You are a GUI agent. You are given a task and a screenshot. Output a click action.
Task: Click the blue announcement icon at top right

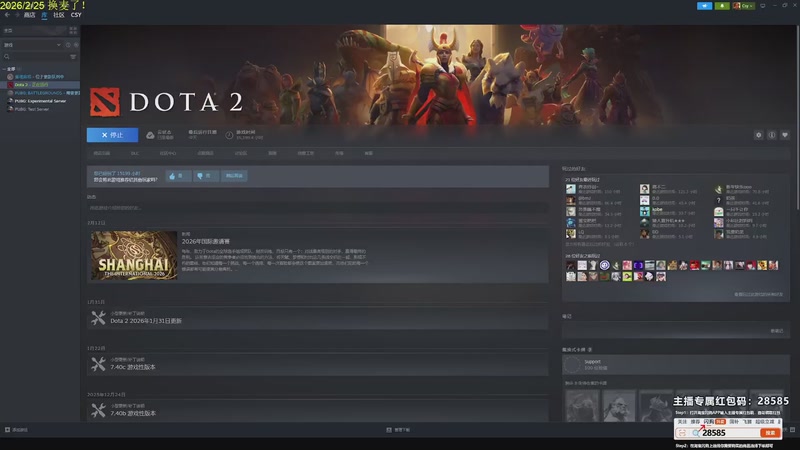705,6
